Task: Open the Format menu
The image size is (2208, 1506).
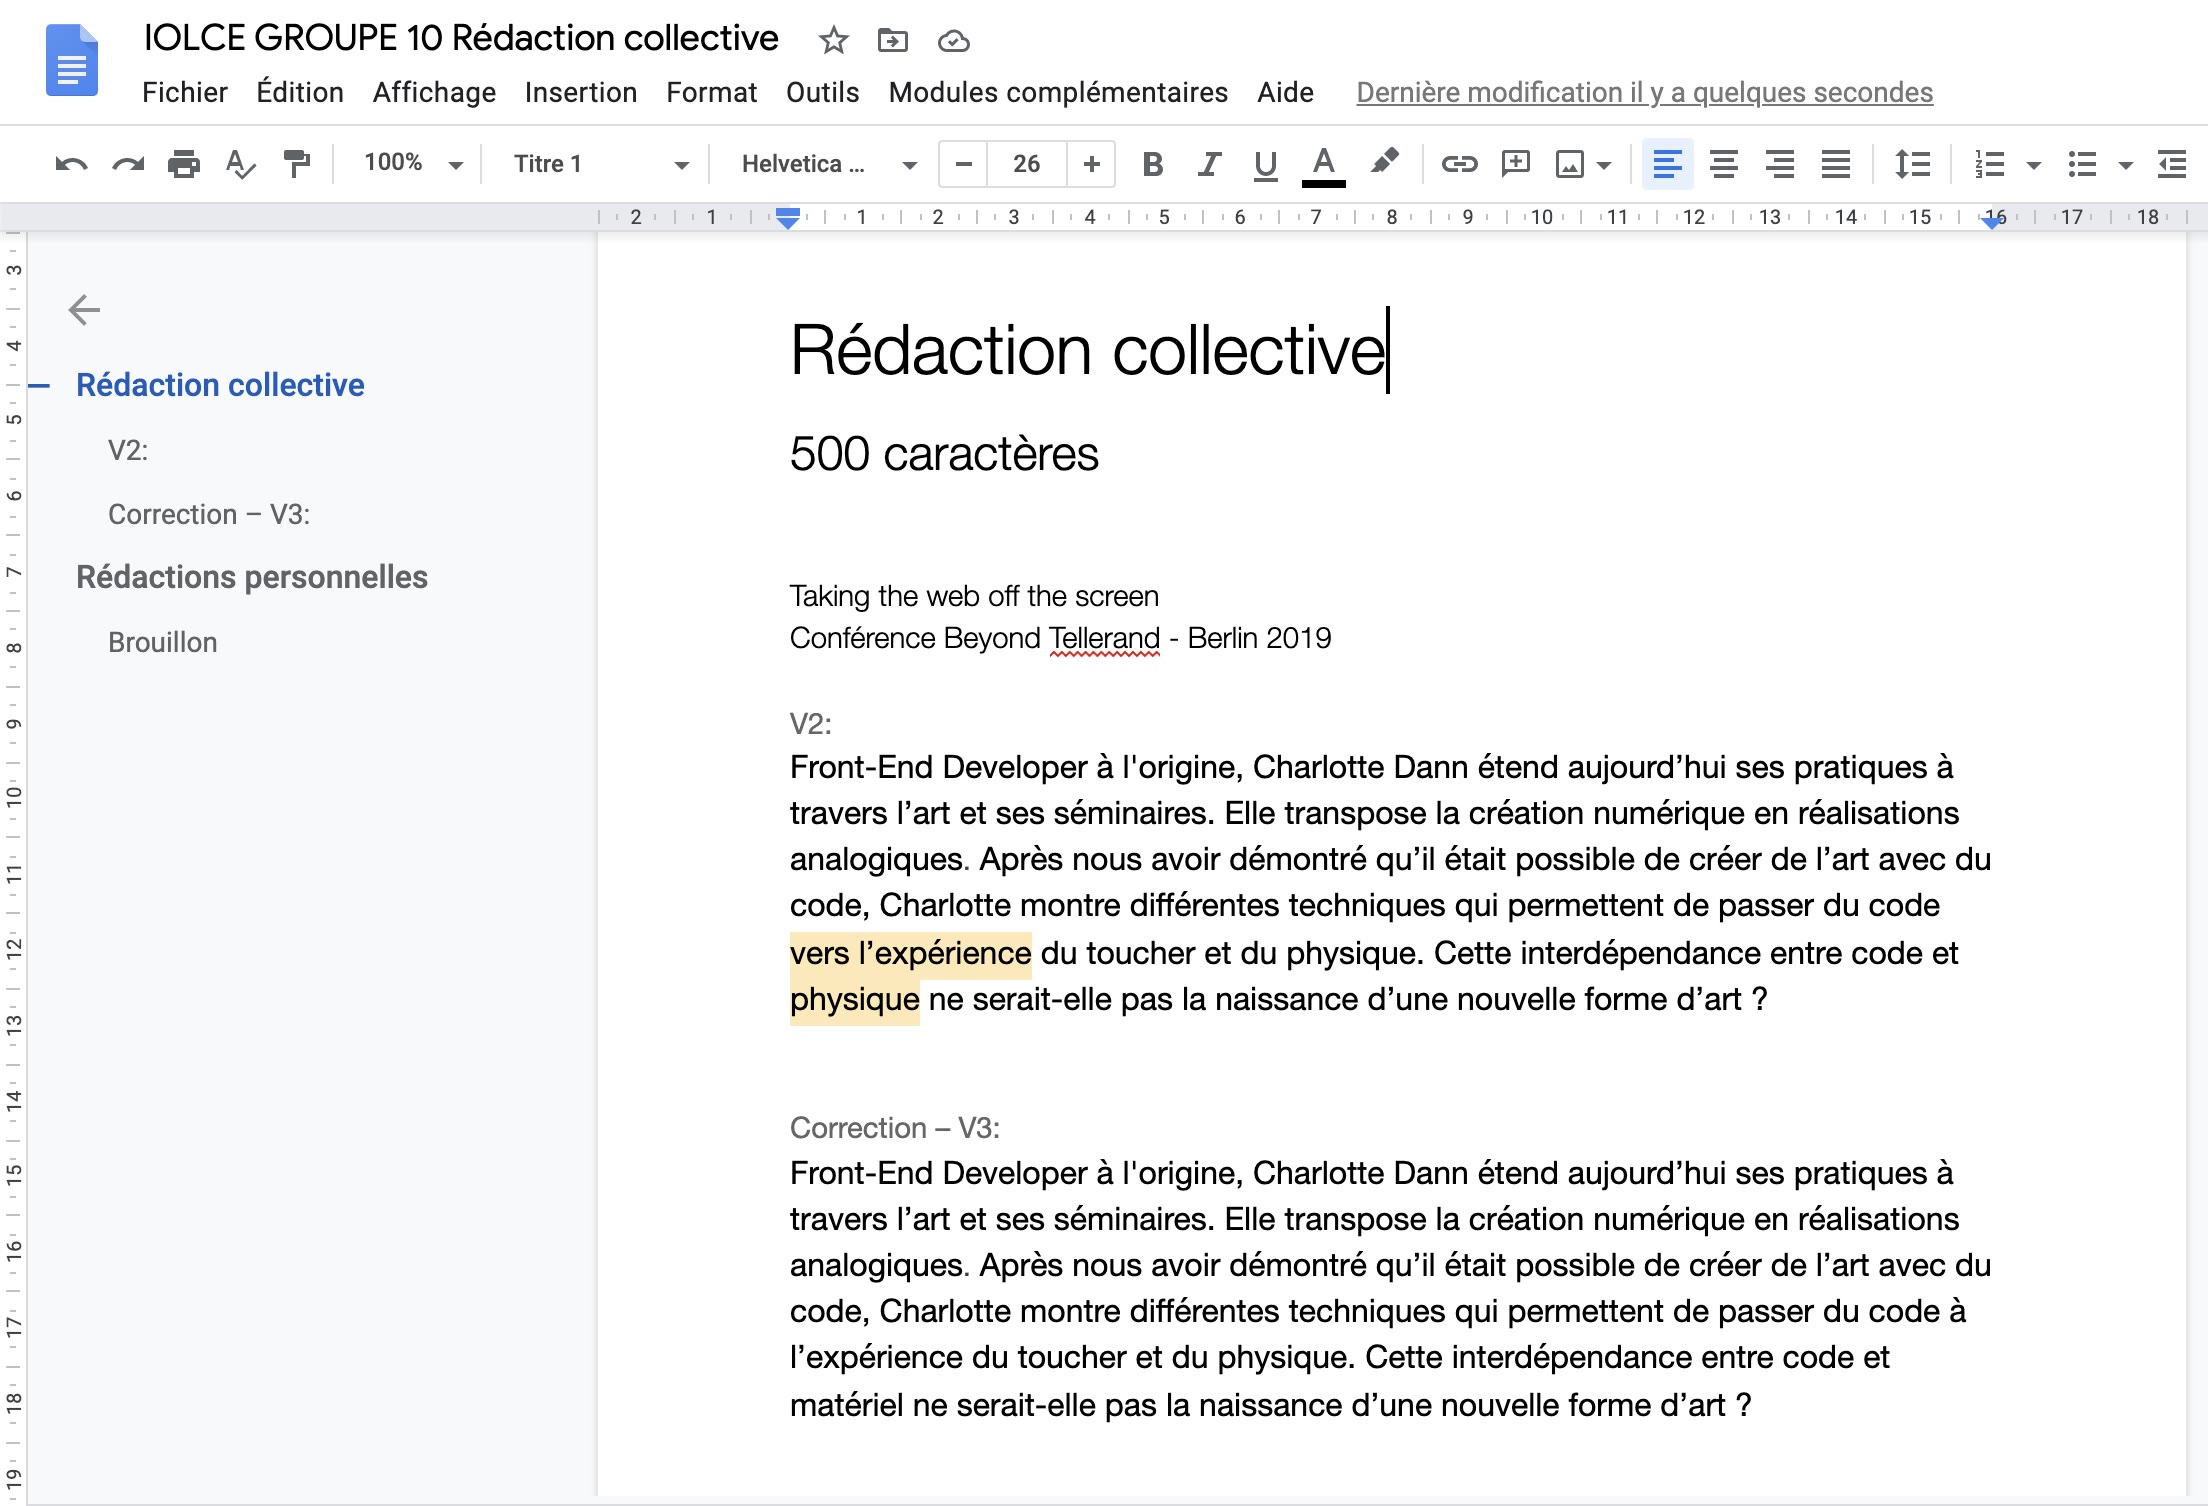Action: (x=712, y=92)
